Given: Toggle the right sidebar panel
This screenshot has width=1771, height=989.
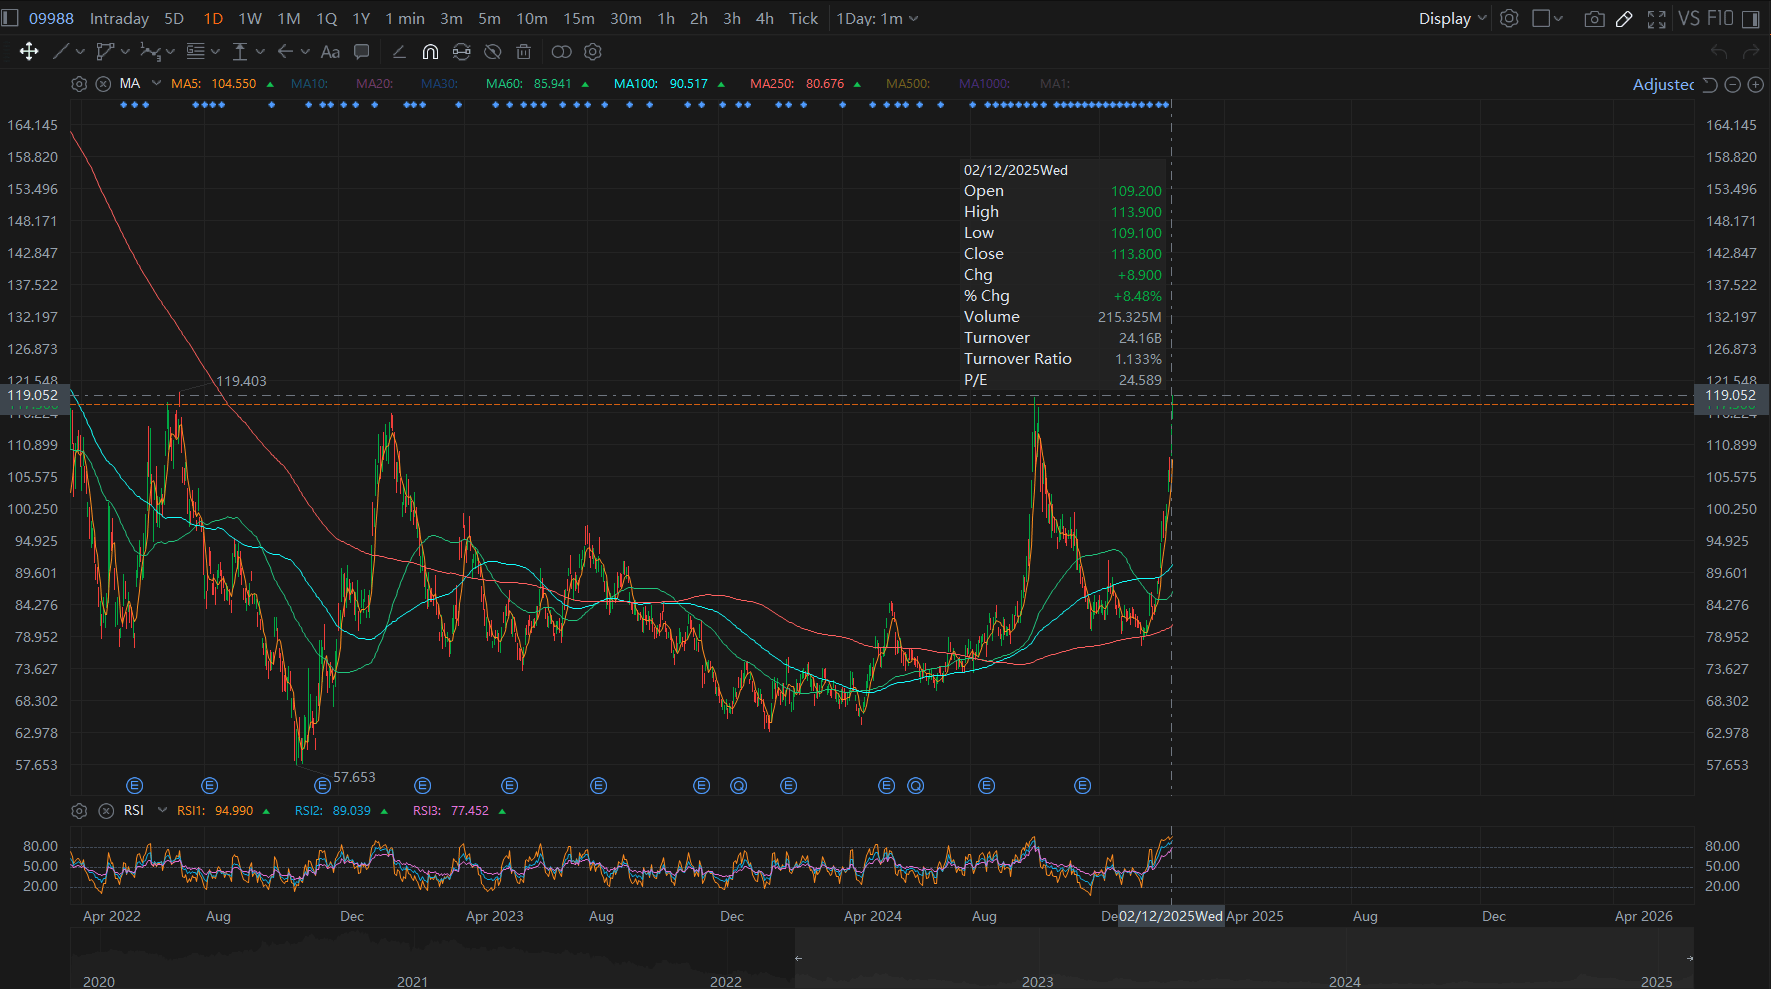Looking at the screenshot, I should pos(1750,19).
